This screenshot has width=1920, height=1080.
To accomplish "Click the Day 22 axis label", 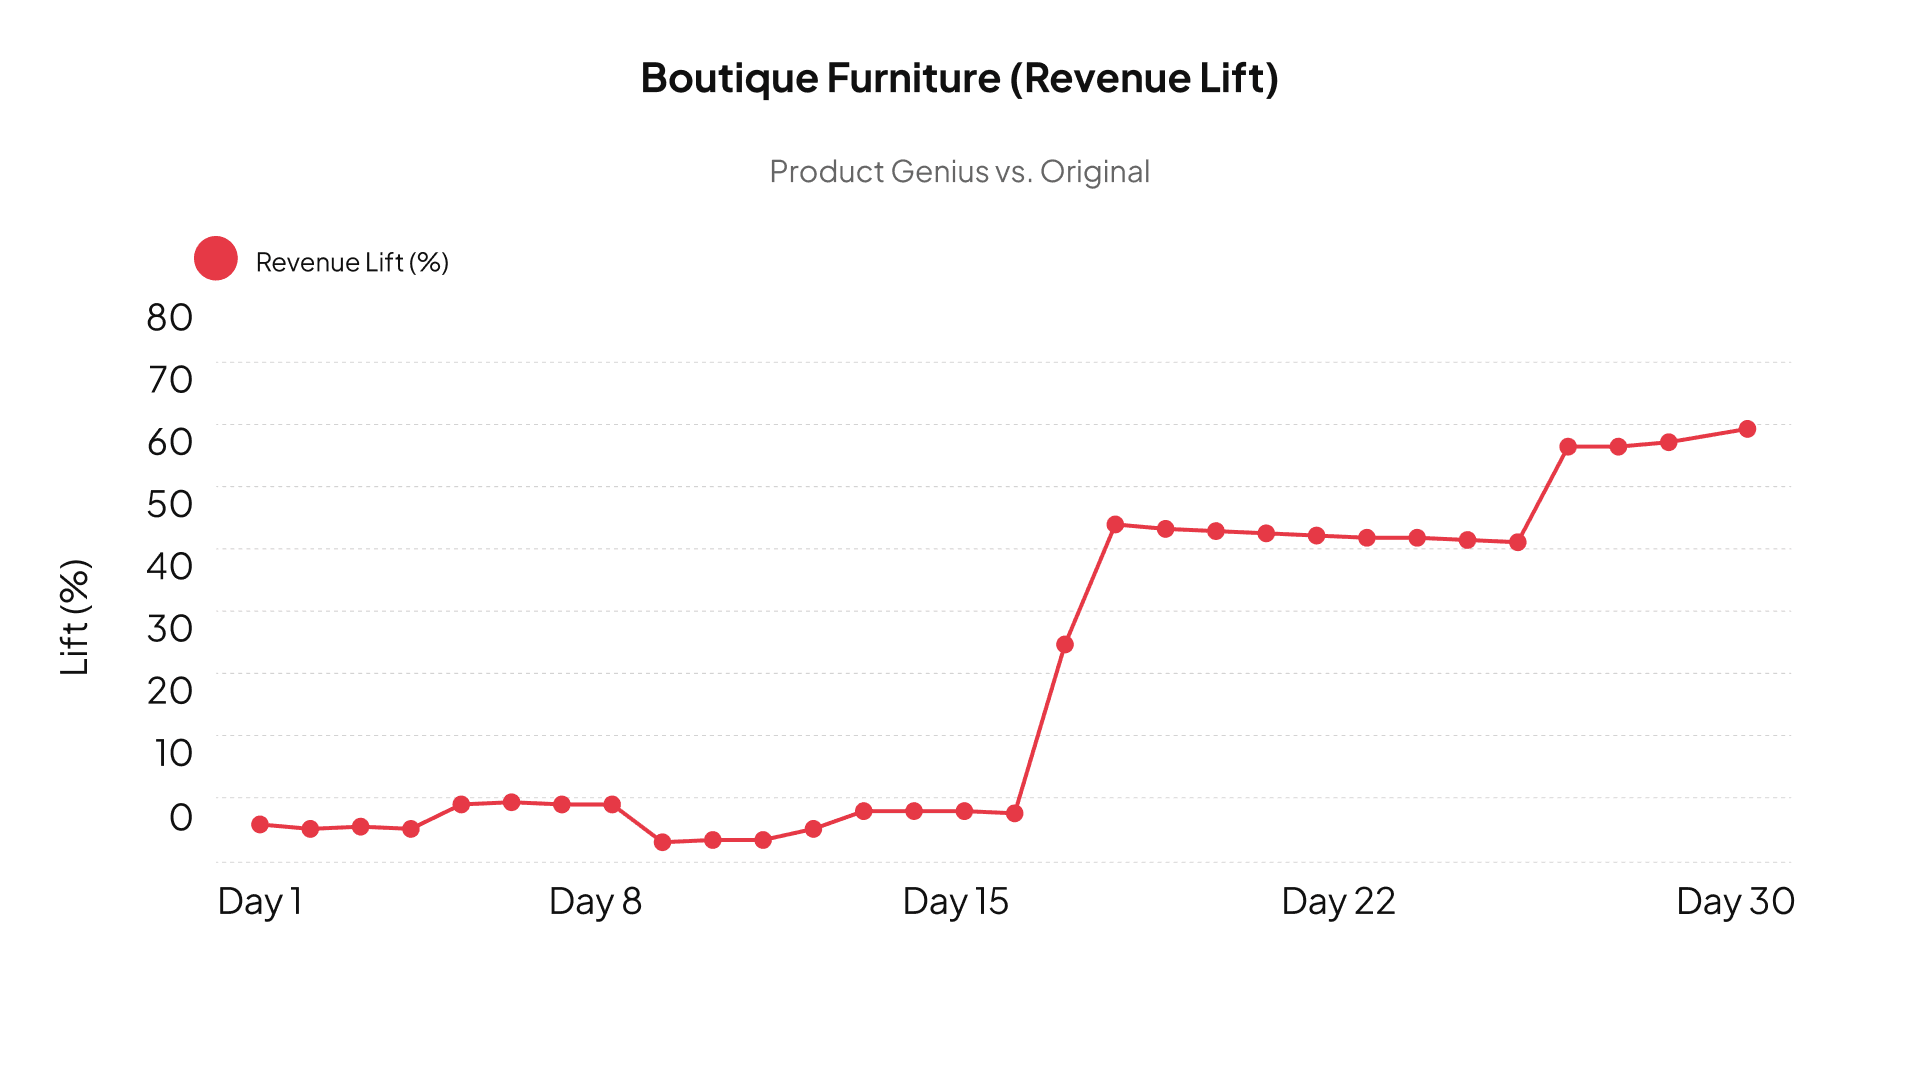I will 1337,901.
